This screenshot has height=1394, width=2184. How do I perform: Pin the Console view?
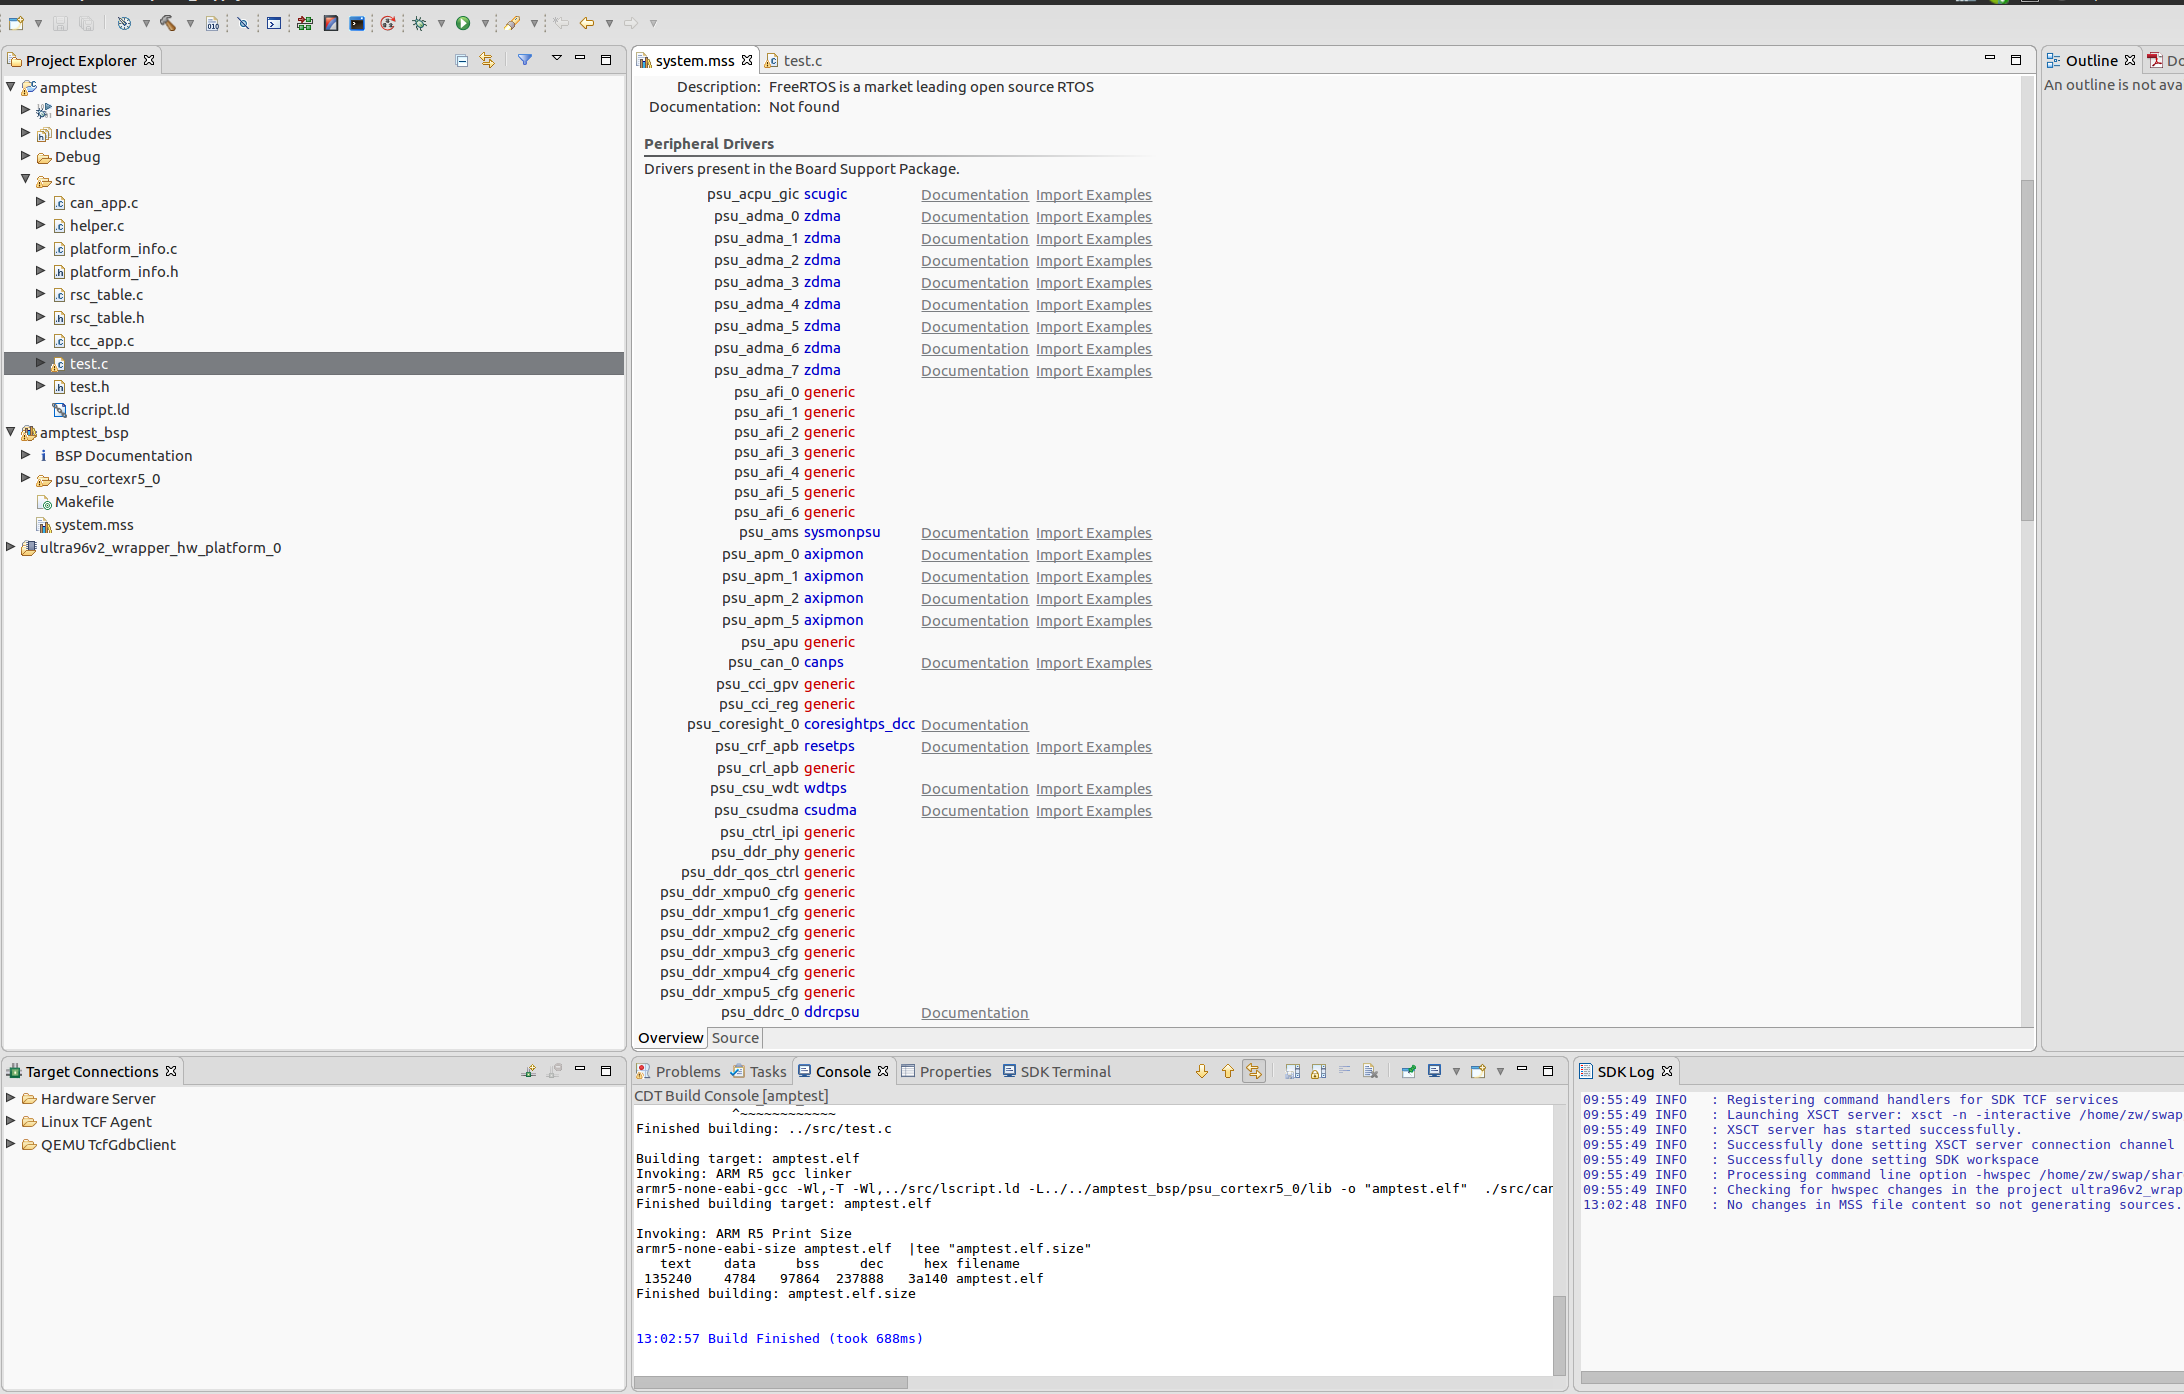pos(1408,1071)
